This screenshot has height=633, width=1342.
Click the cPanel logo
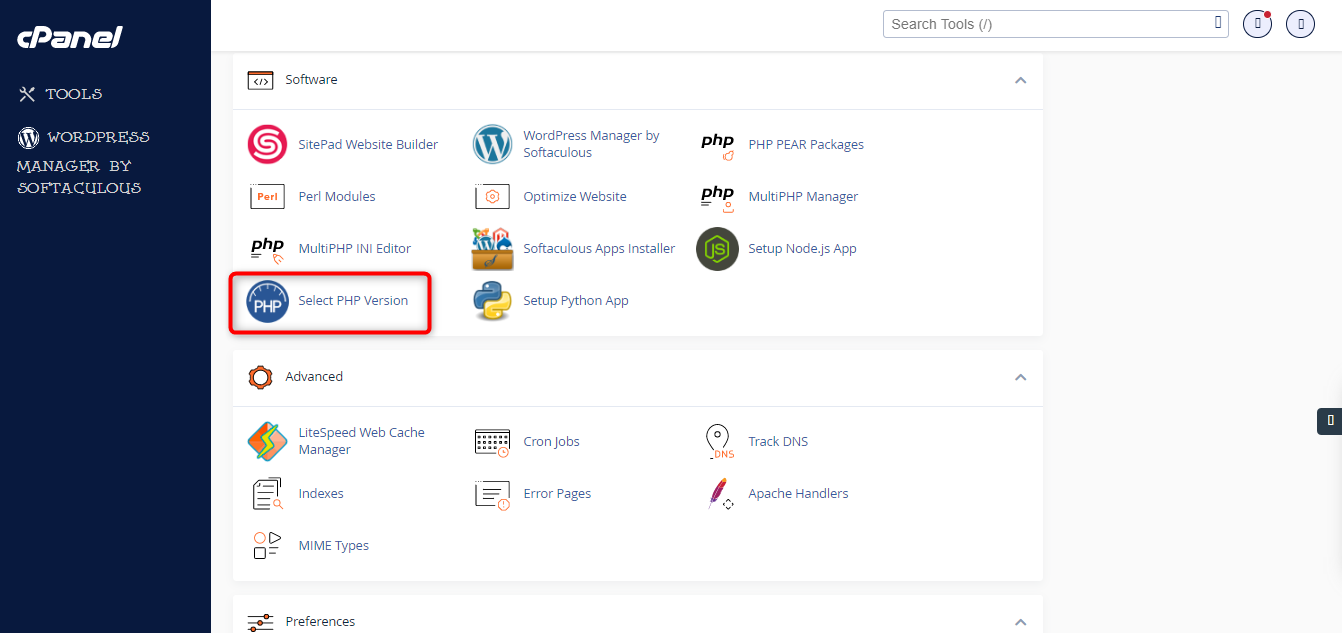(70, 37)
